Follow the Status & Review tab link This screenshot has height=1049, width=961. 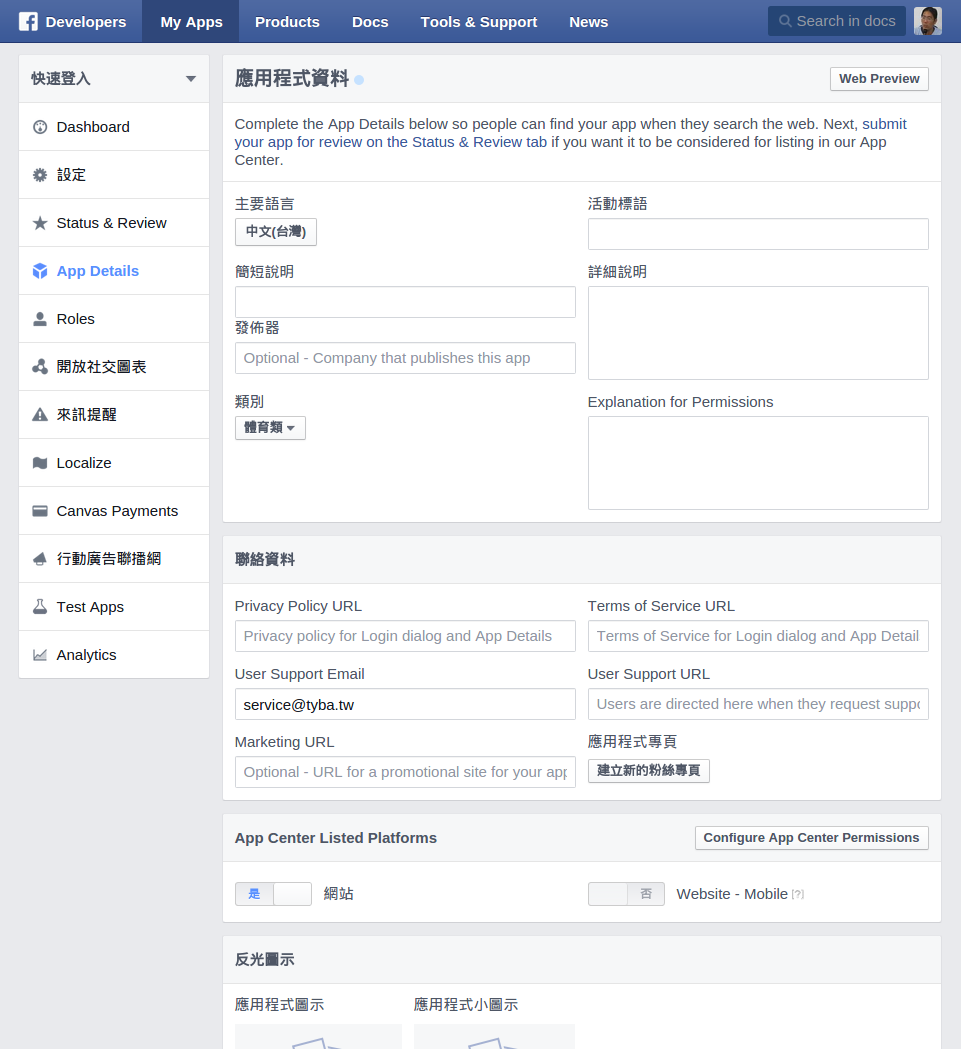click(x=479, y=142)
